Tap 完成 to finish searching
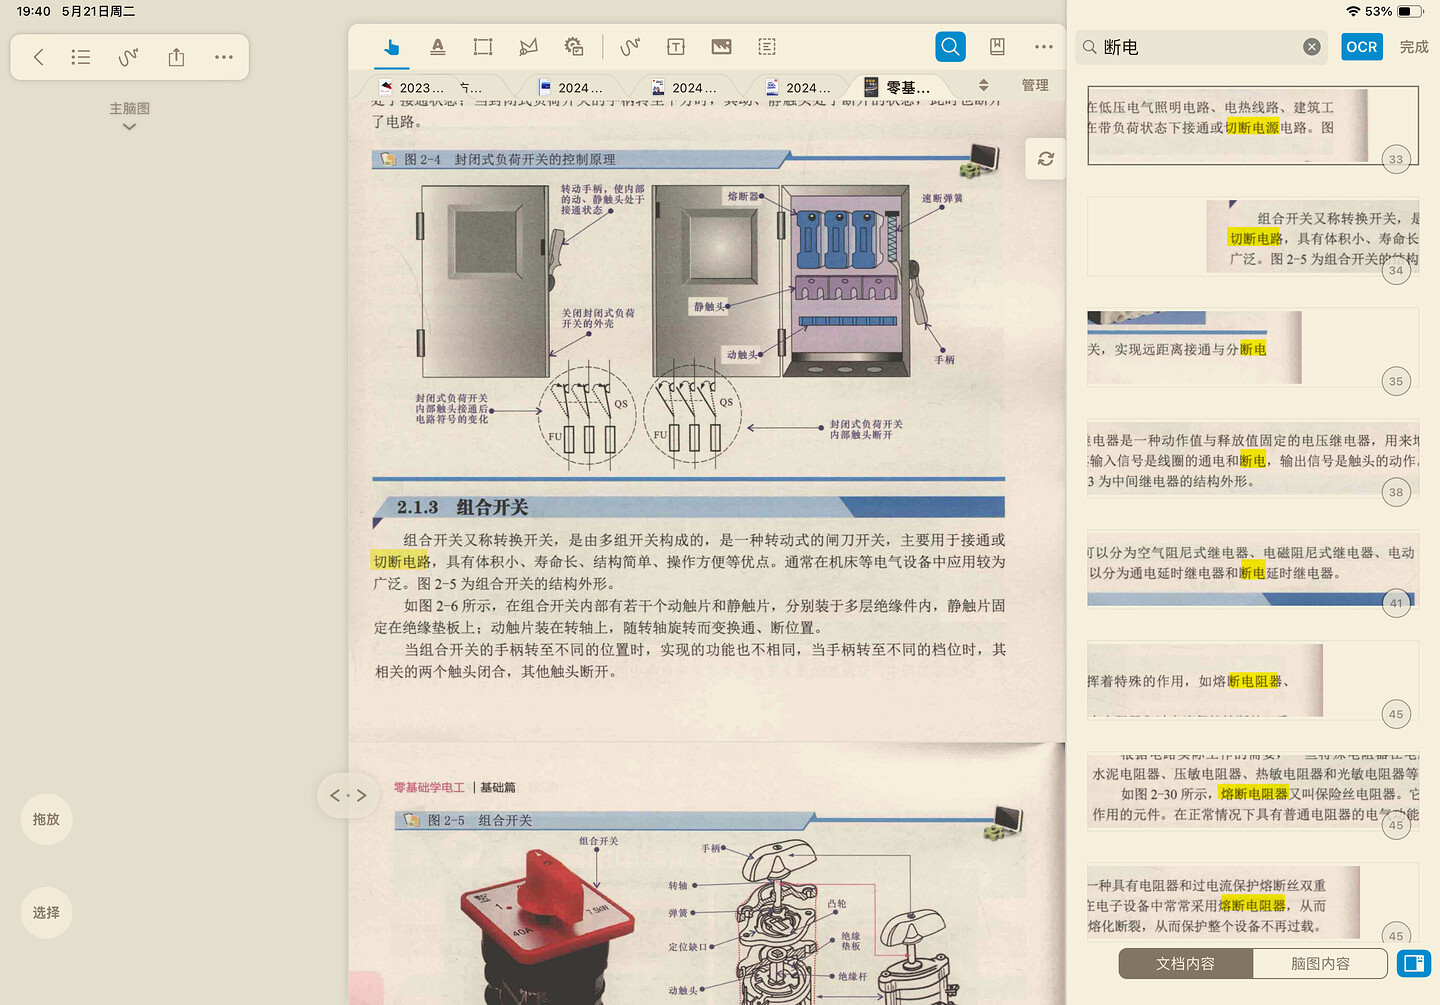The height and width of the screenshot is (1005, 1440). tap(1414, 47)
